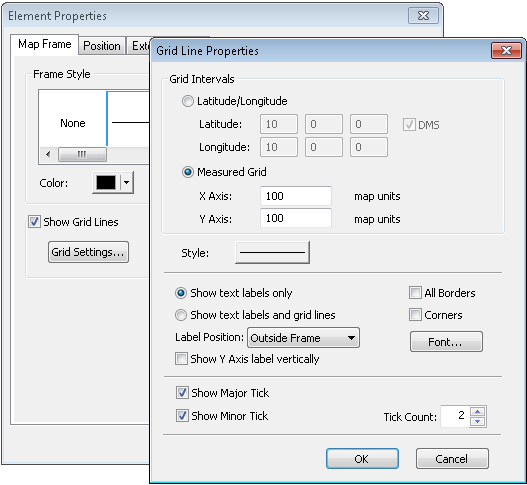Open the Color dropdown arrow

127,183
